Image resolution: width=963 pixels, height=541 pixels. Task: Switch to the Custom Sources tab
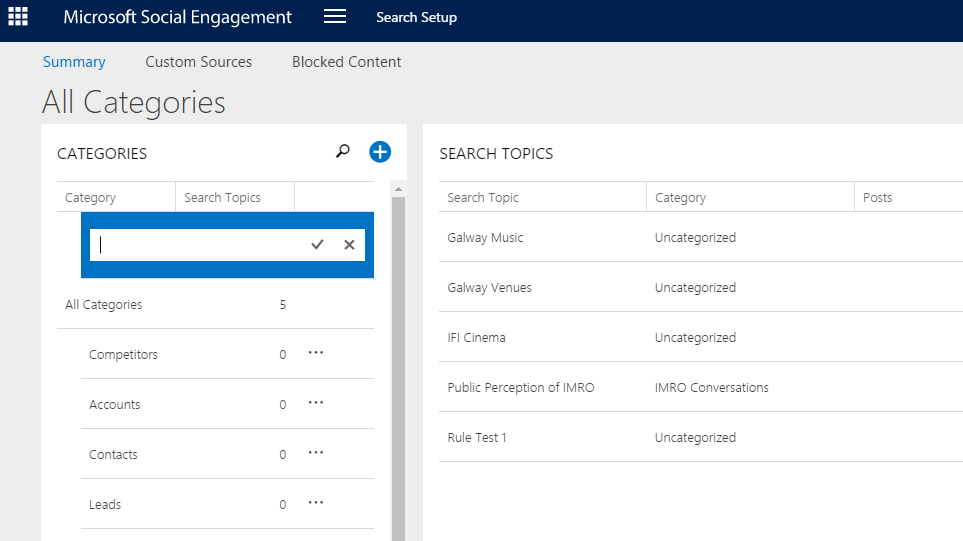point(198,62)
